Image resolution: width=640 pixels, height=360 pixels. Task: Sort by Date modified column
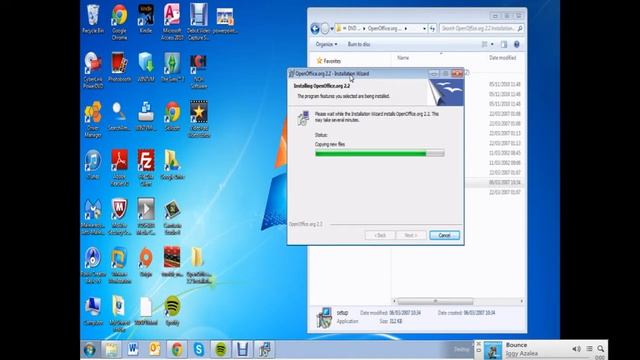click(502, 58)
